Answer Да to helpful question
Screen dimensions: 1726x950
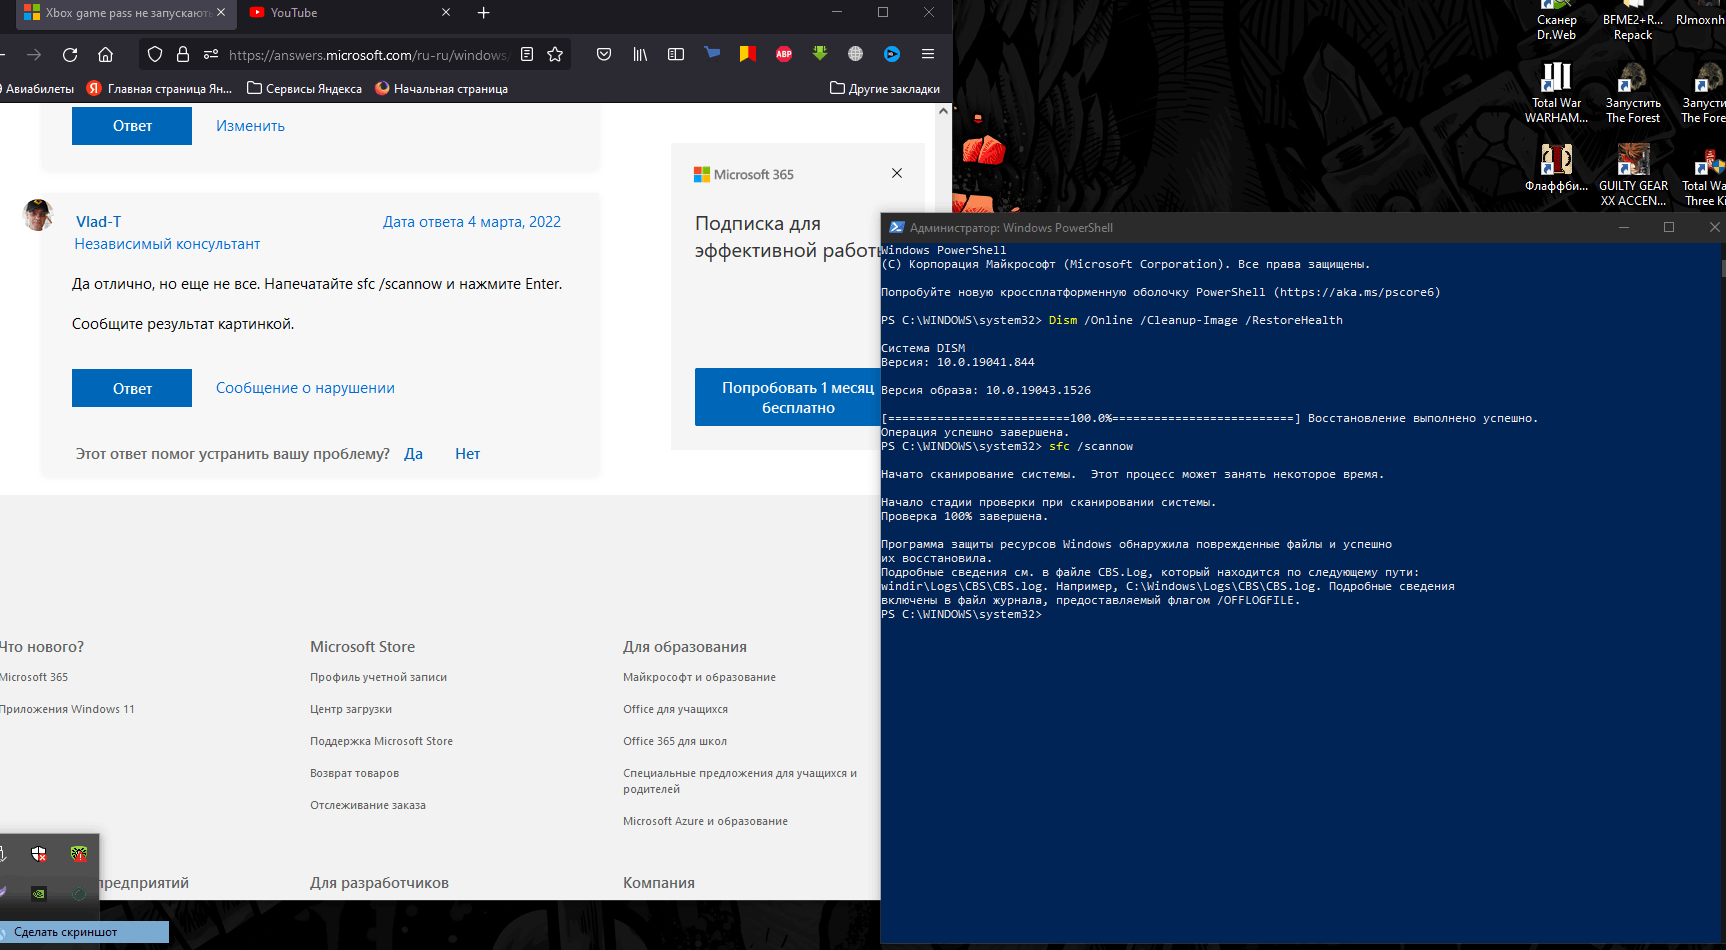pyautogui.click(x=413, y=454)
